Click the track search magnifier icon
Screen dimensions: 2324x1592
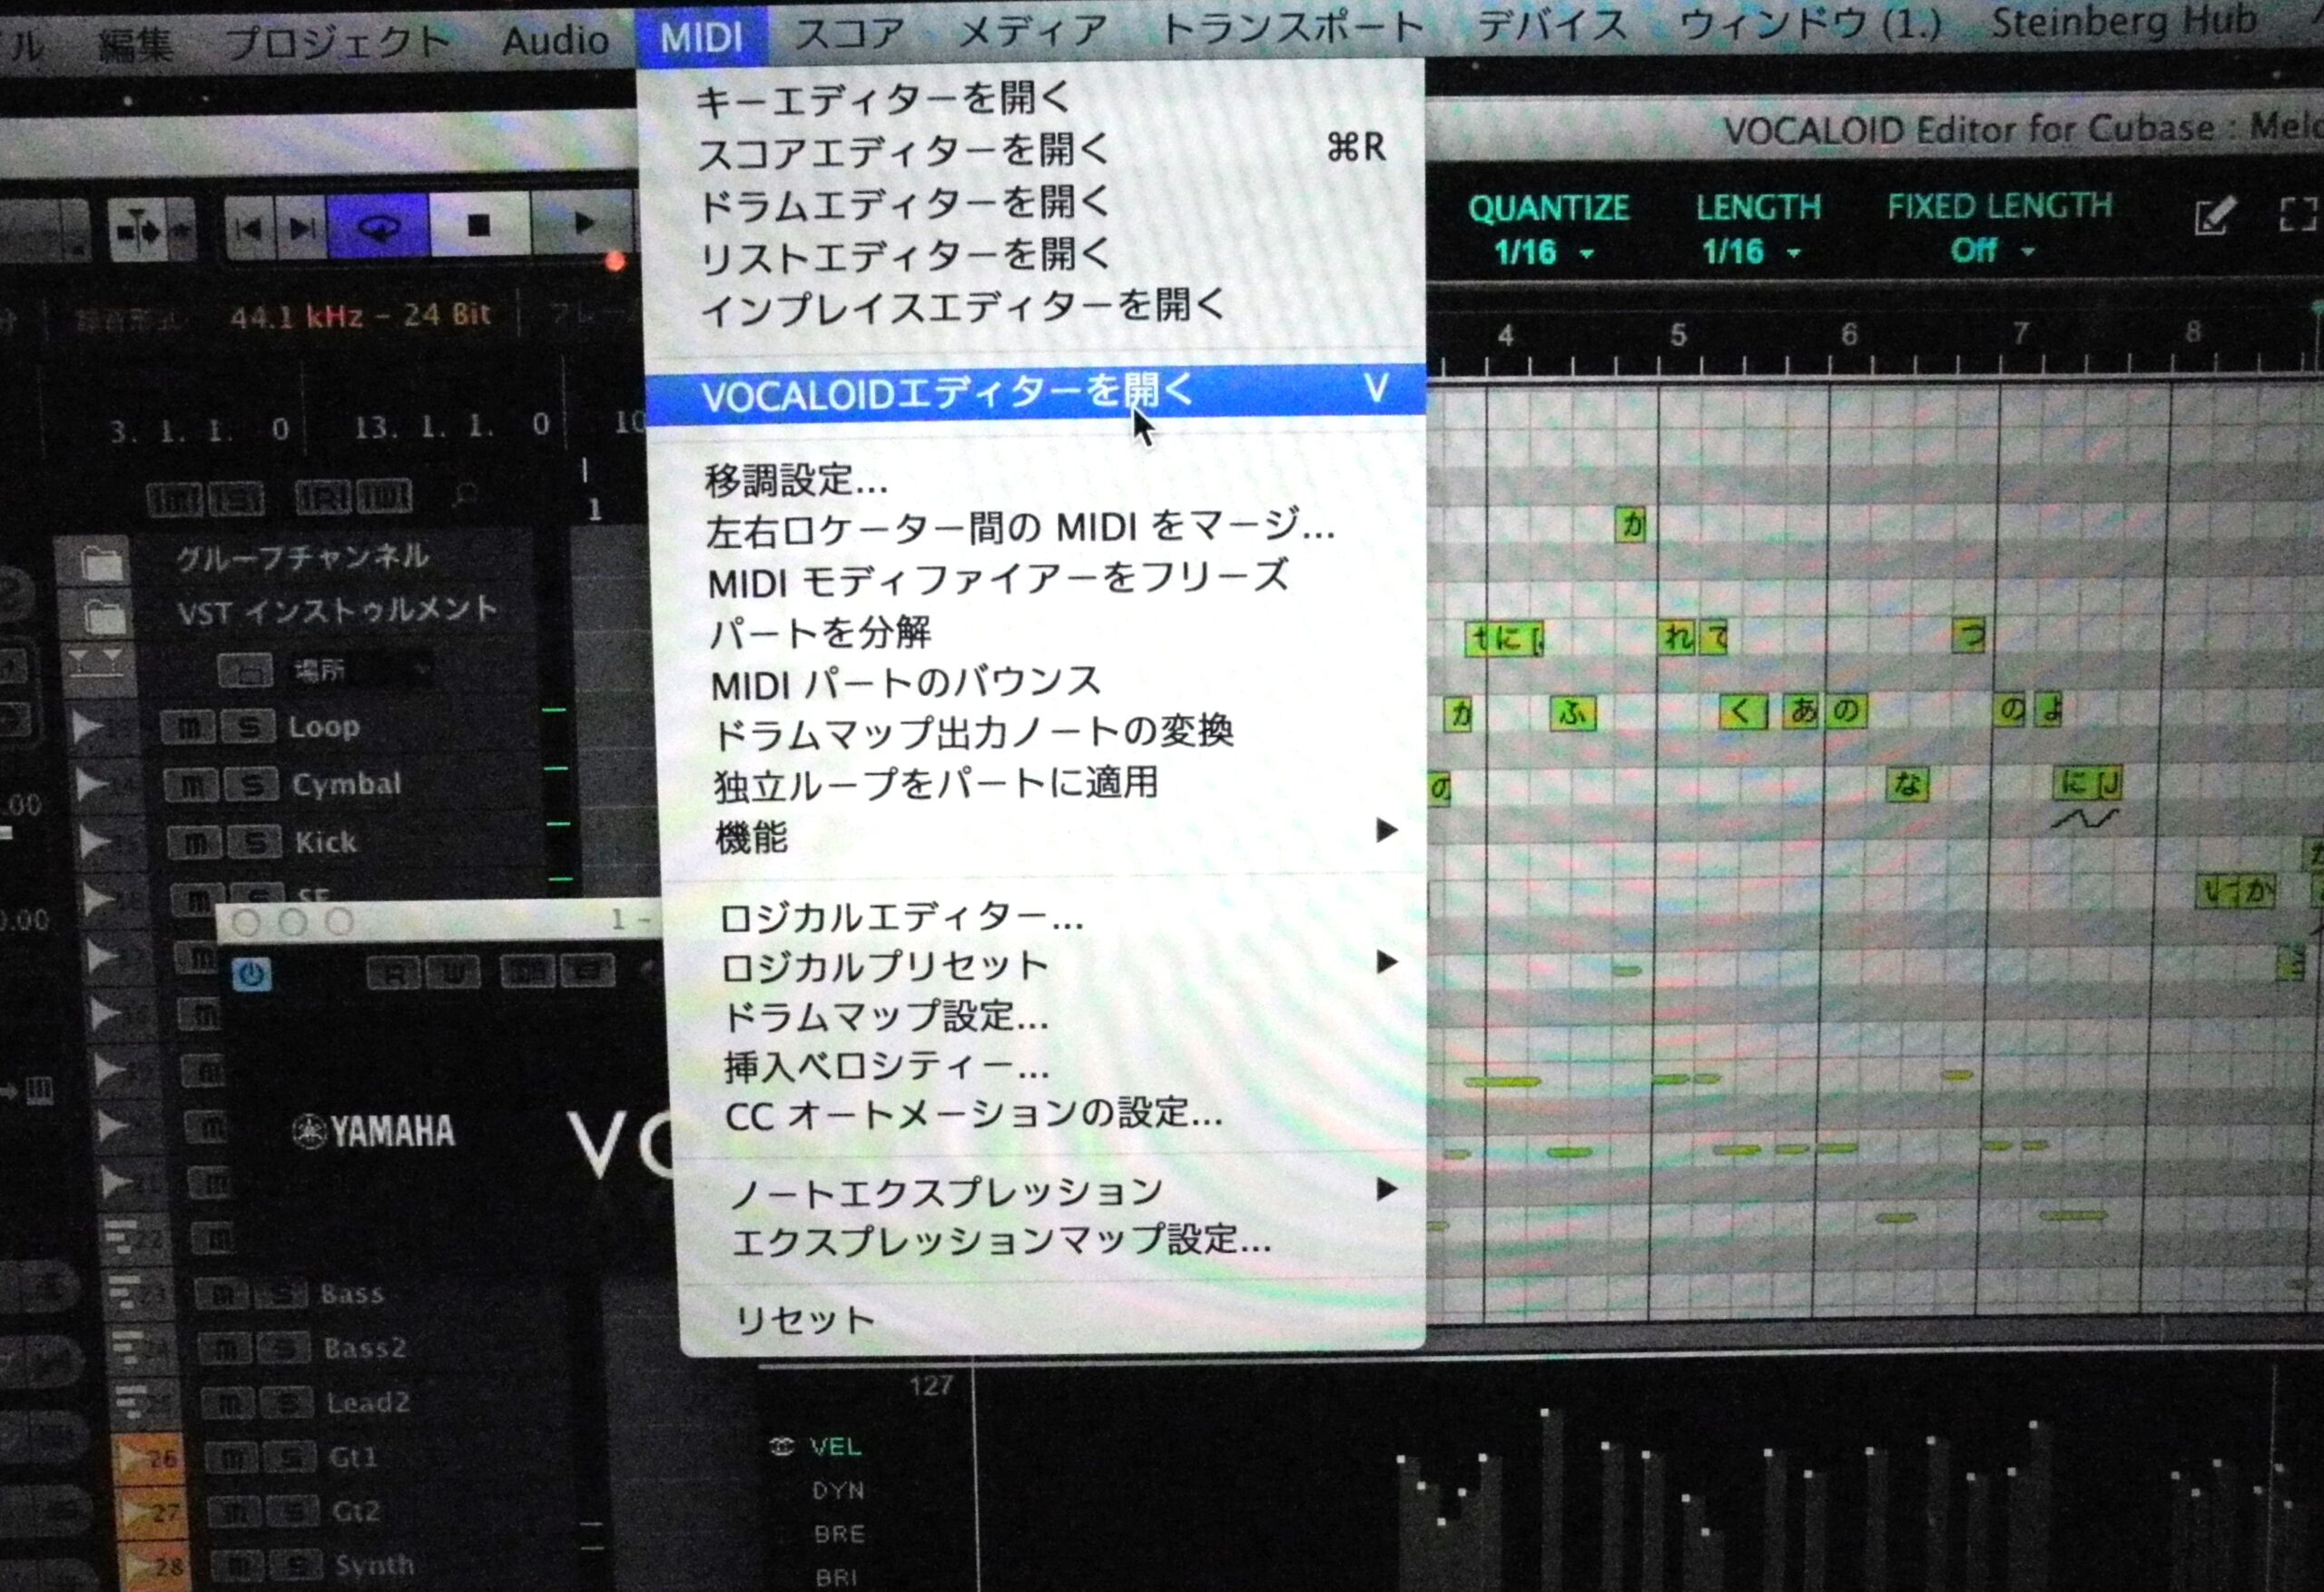point(464,494)
